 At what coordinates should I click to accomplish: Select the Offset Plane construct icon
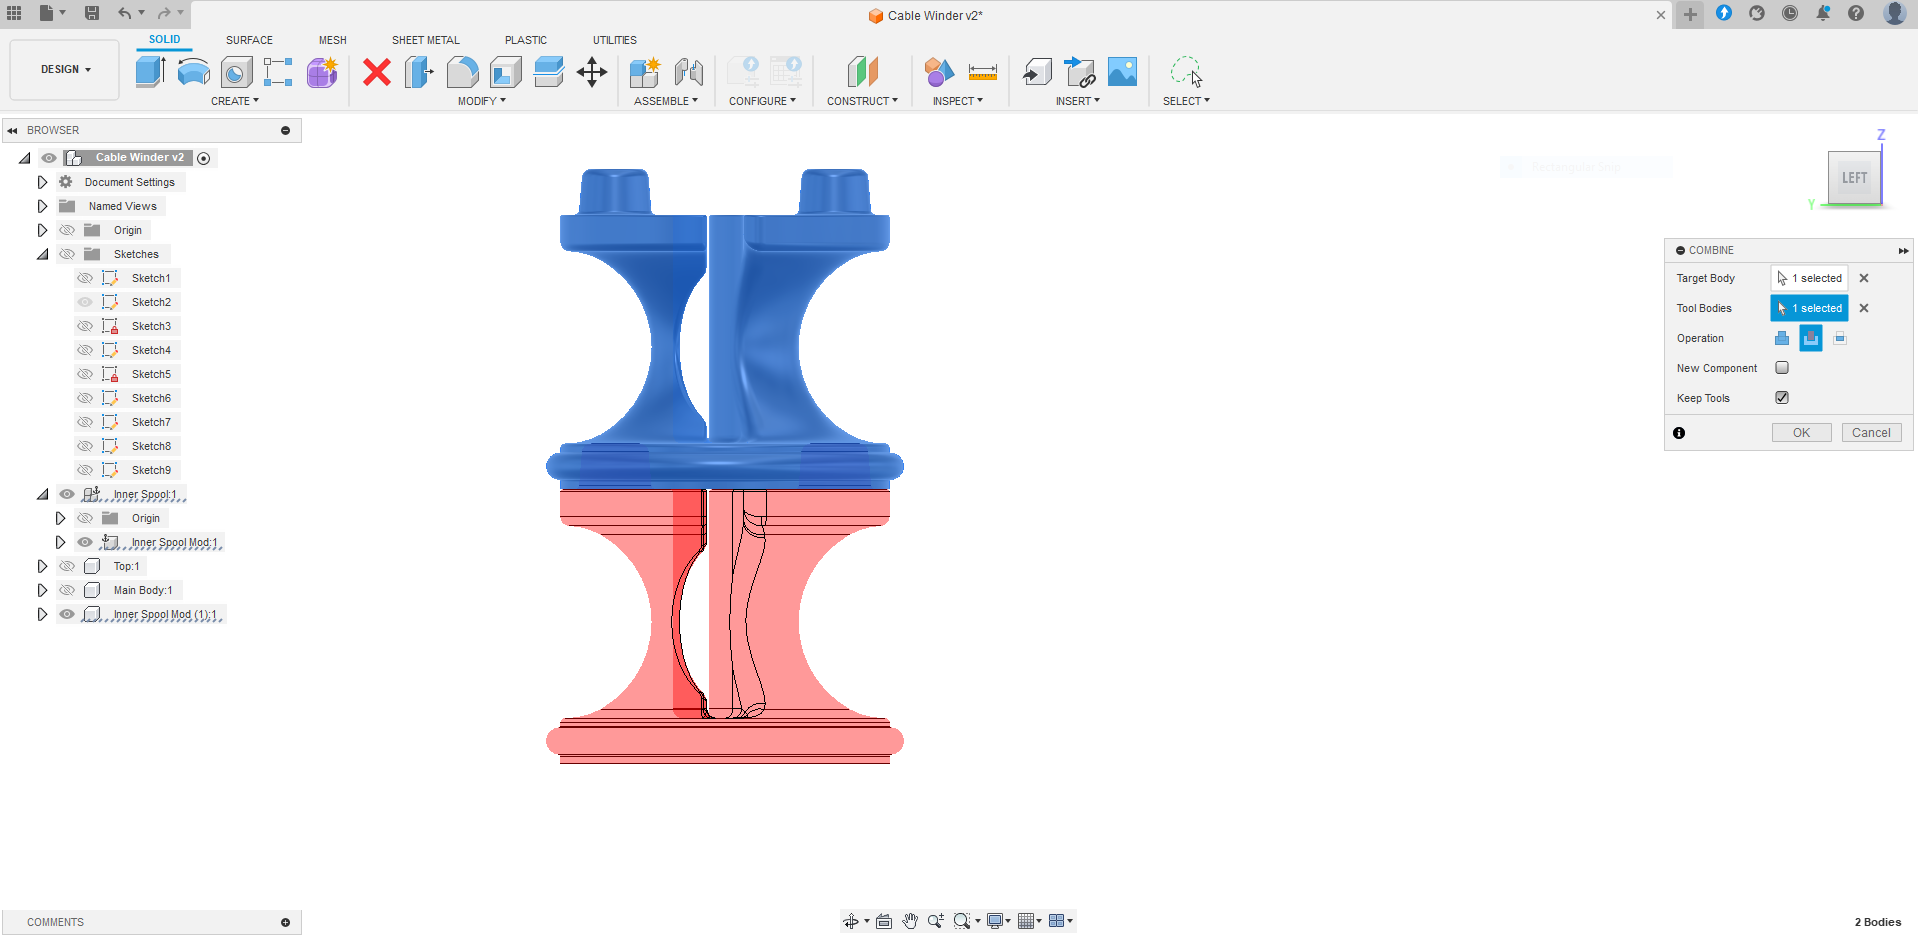click(862, 72)
